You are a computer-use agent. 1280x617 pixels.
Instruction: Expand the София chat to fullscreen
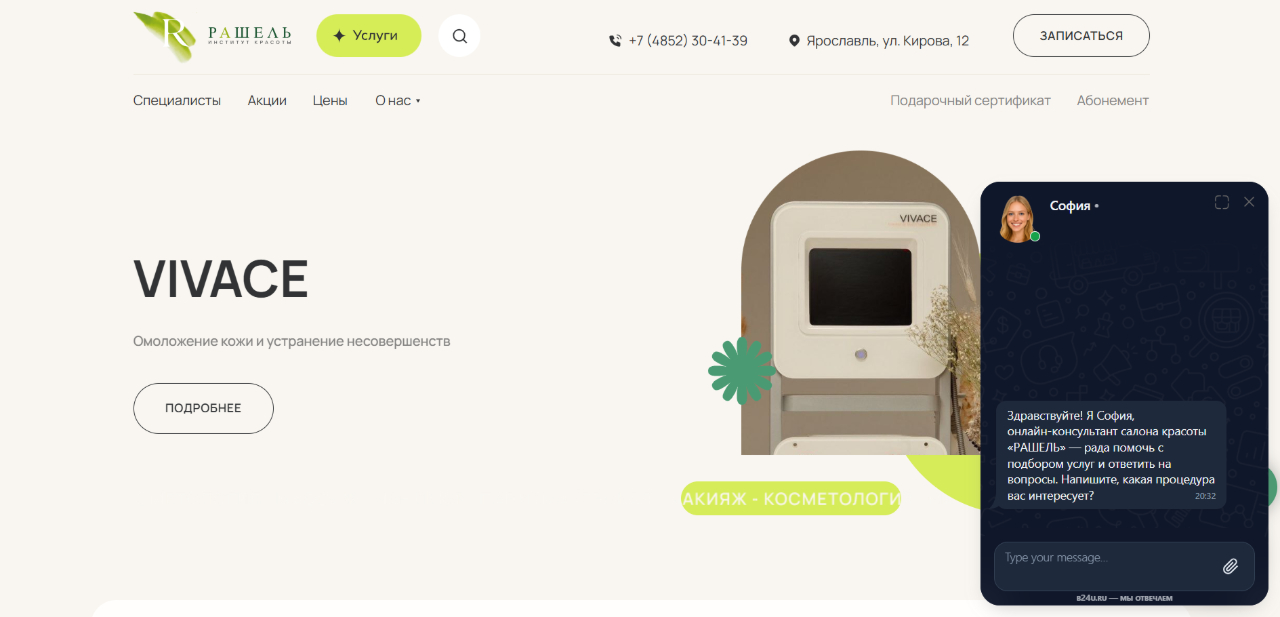pyautogui.click(x=1221, y=202)
